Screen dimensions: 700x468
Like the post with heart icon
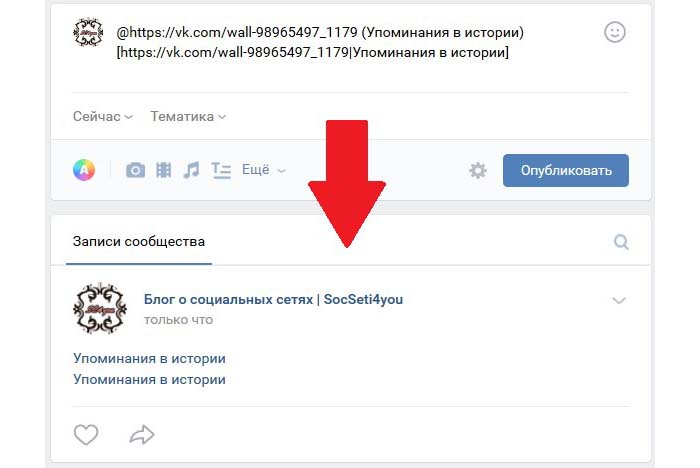click(86, 435)
